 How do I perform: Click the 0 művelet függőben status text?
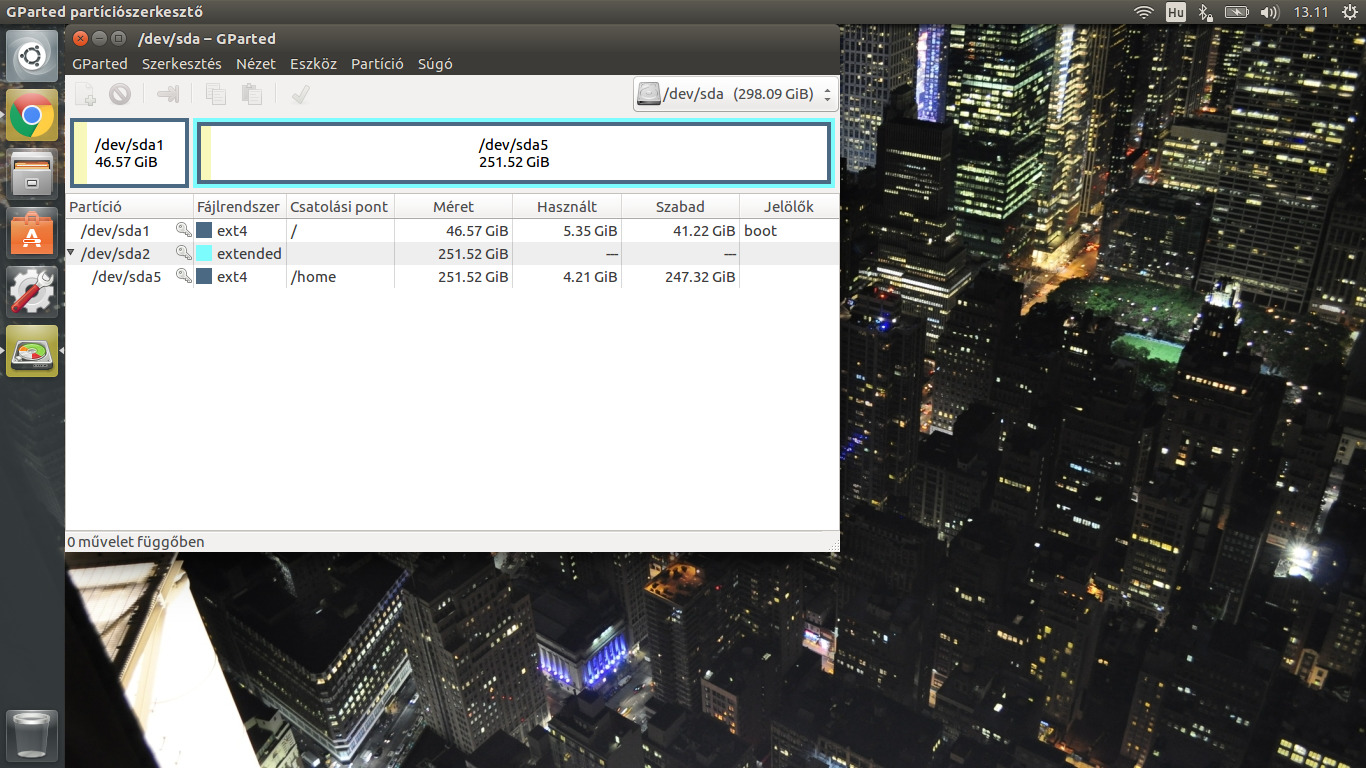point(136,542)
